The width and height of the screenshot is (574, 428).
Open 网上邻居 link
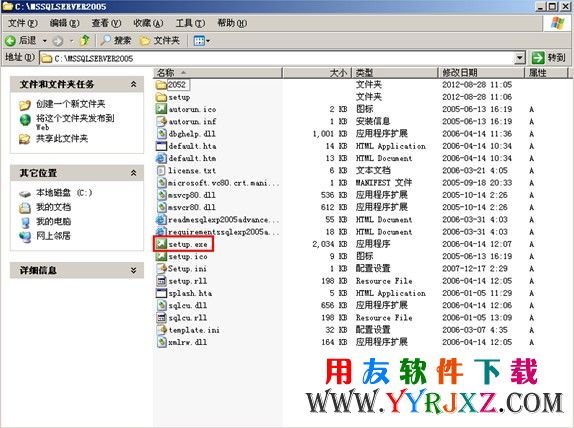pyautogui.click(x=53, y=236)
